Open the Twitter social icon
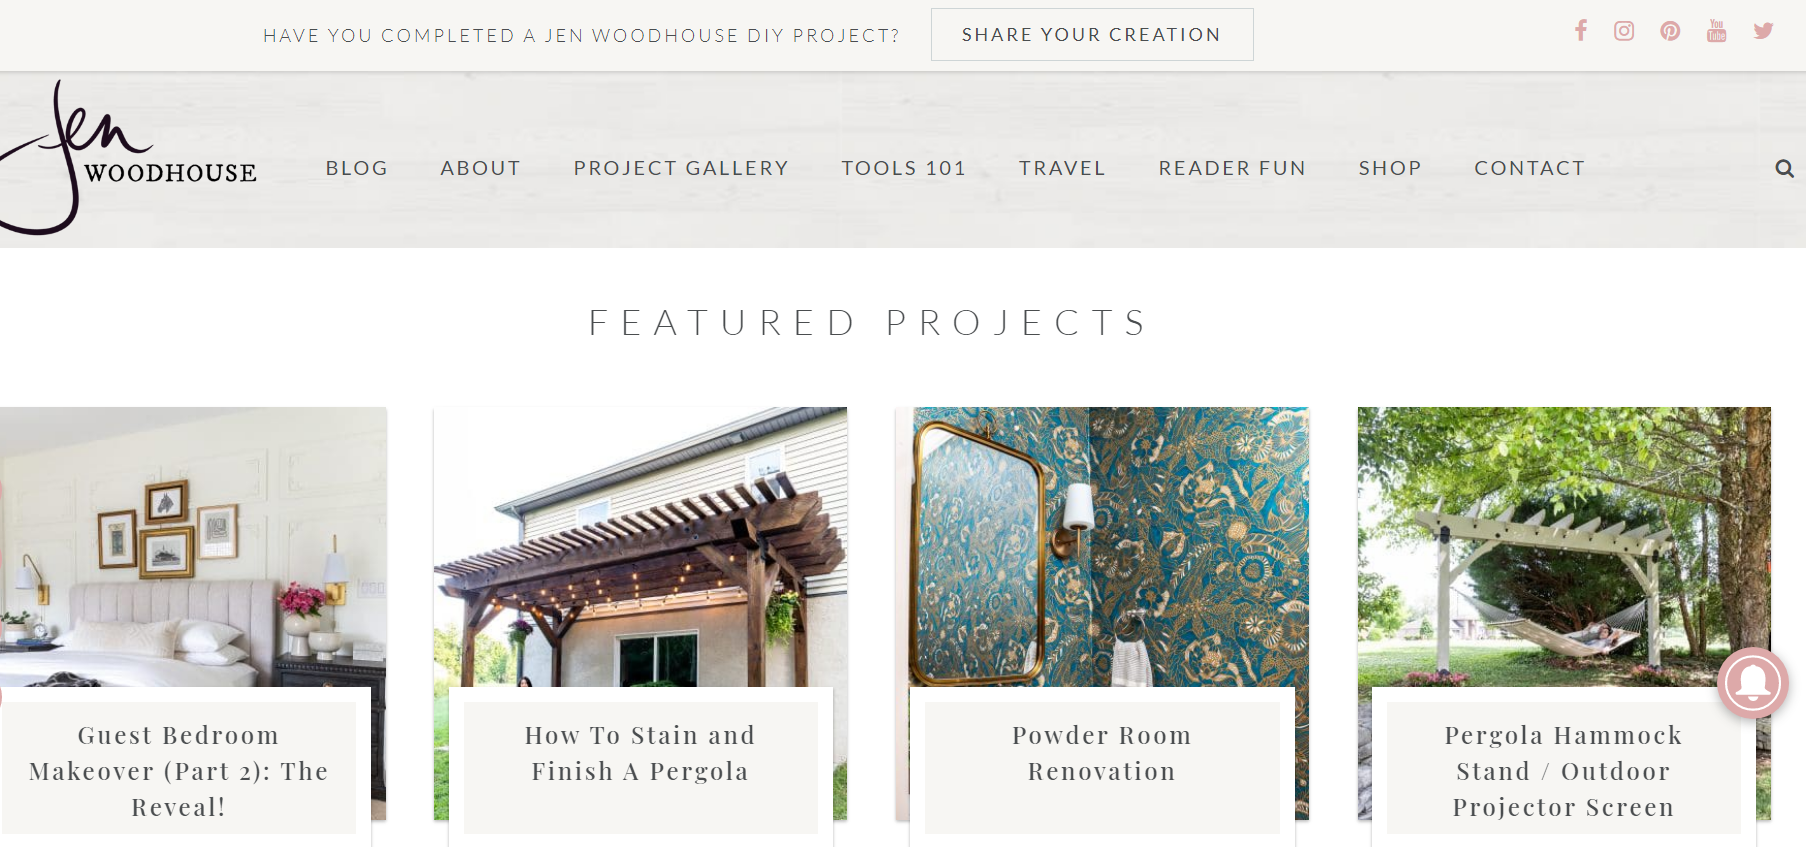The width and height of the screenshot is (1806, 847). coord(1763,31)
